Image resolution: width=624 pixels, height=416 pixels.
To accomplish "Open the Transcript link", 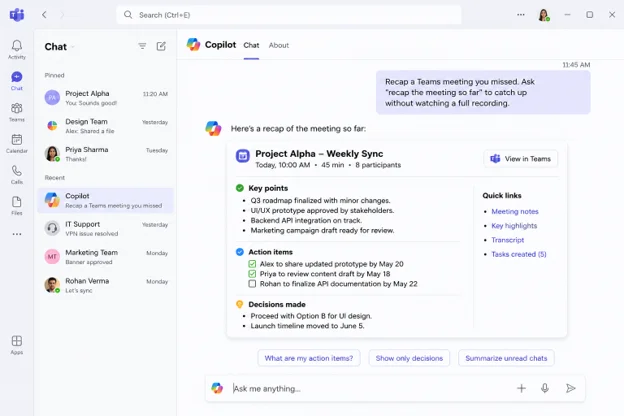I will (507, 240).
